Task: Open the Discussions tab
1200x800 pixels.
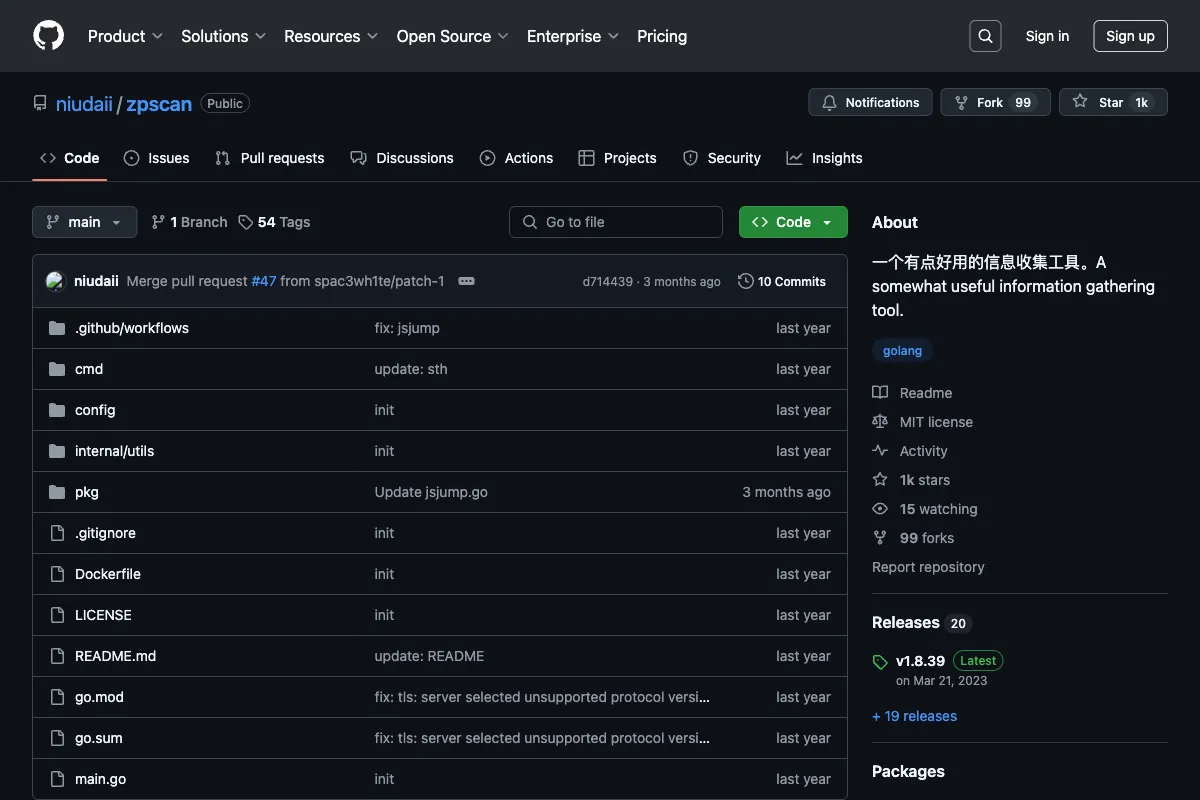Action: coord(402,158)
